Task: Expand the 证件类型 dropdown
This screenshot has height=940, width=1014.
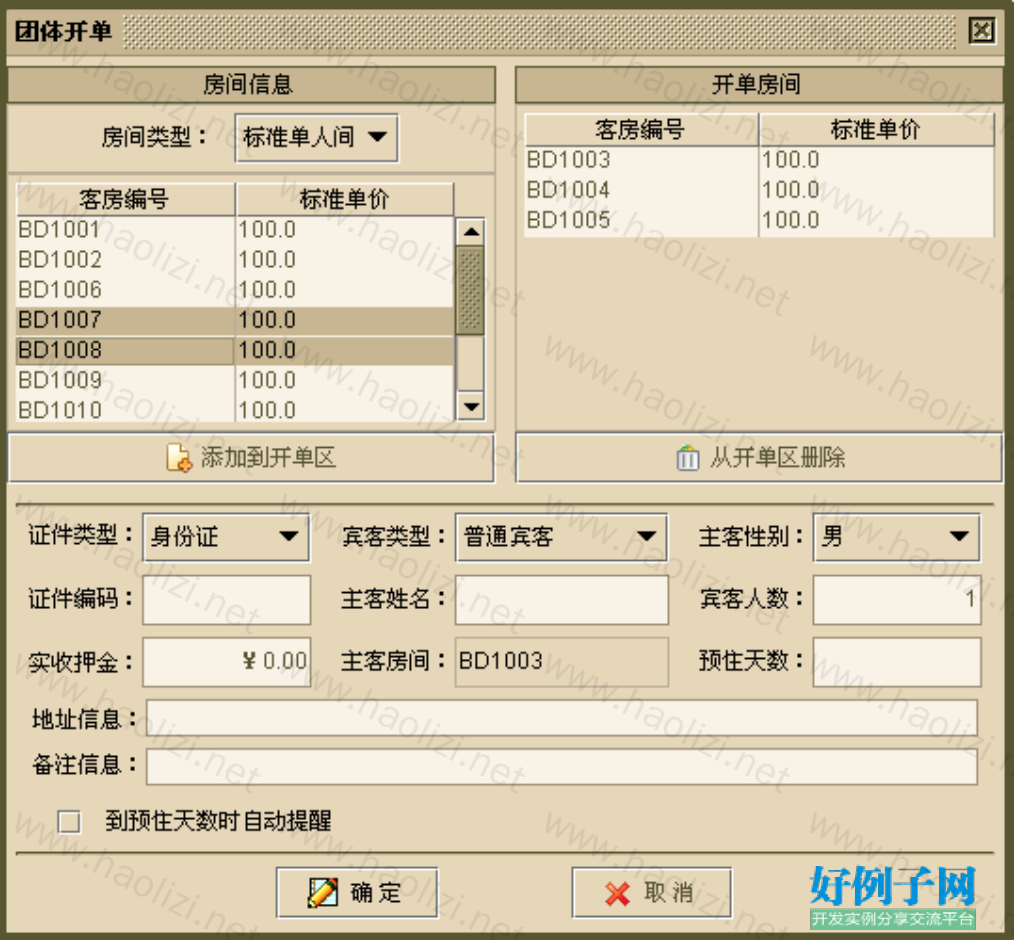Action: coord(226,537)
